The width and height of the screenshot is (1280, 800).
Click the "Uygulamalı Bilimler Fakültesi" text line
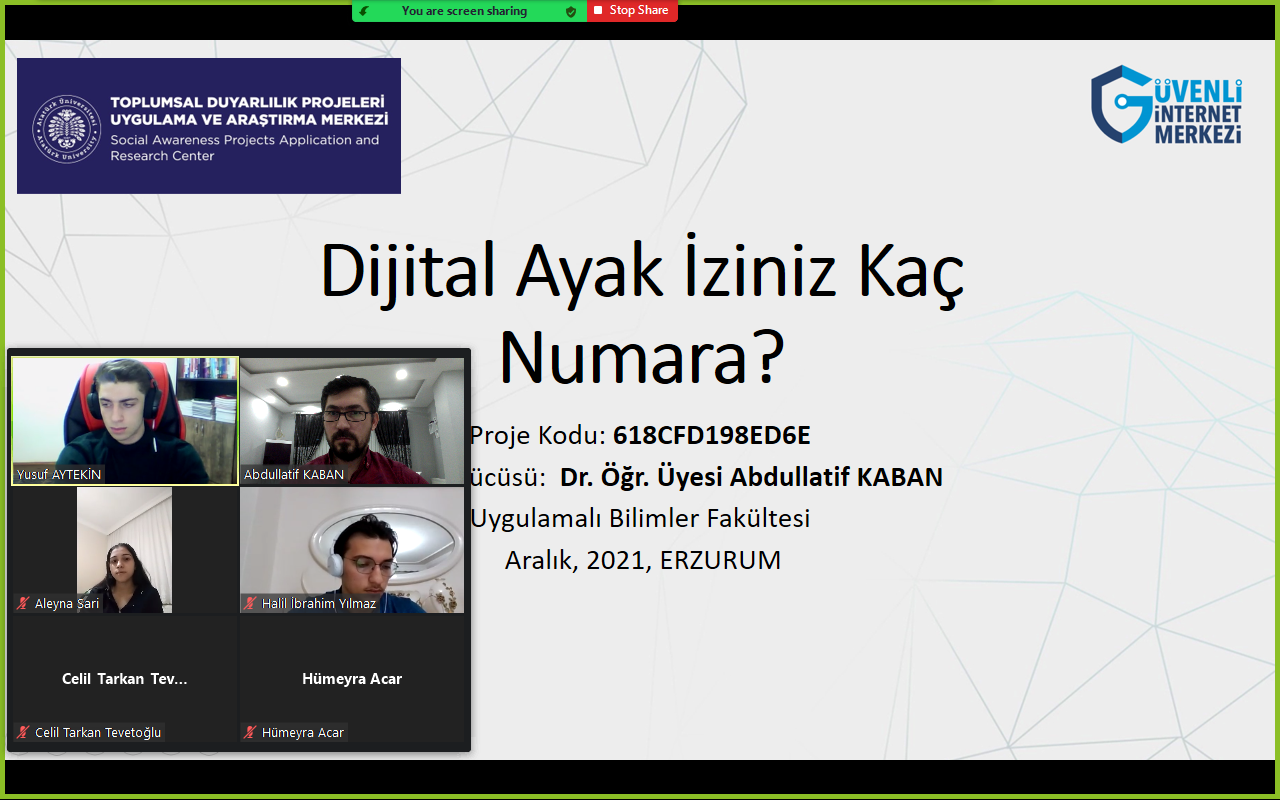click(640, 519)
